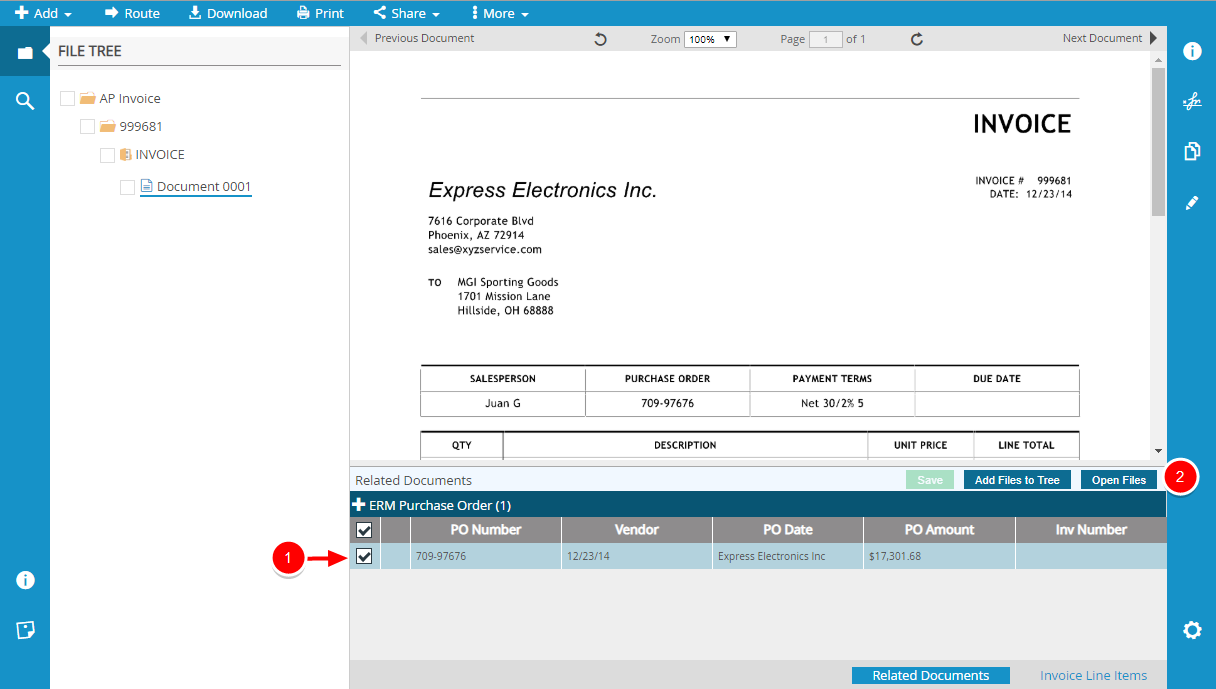Expand the ERM Purchase Order section

pyautogui.click(x=359, y=505)
